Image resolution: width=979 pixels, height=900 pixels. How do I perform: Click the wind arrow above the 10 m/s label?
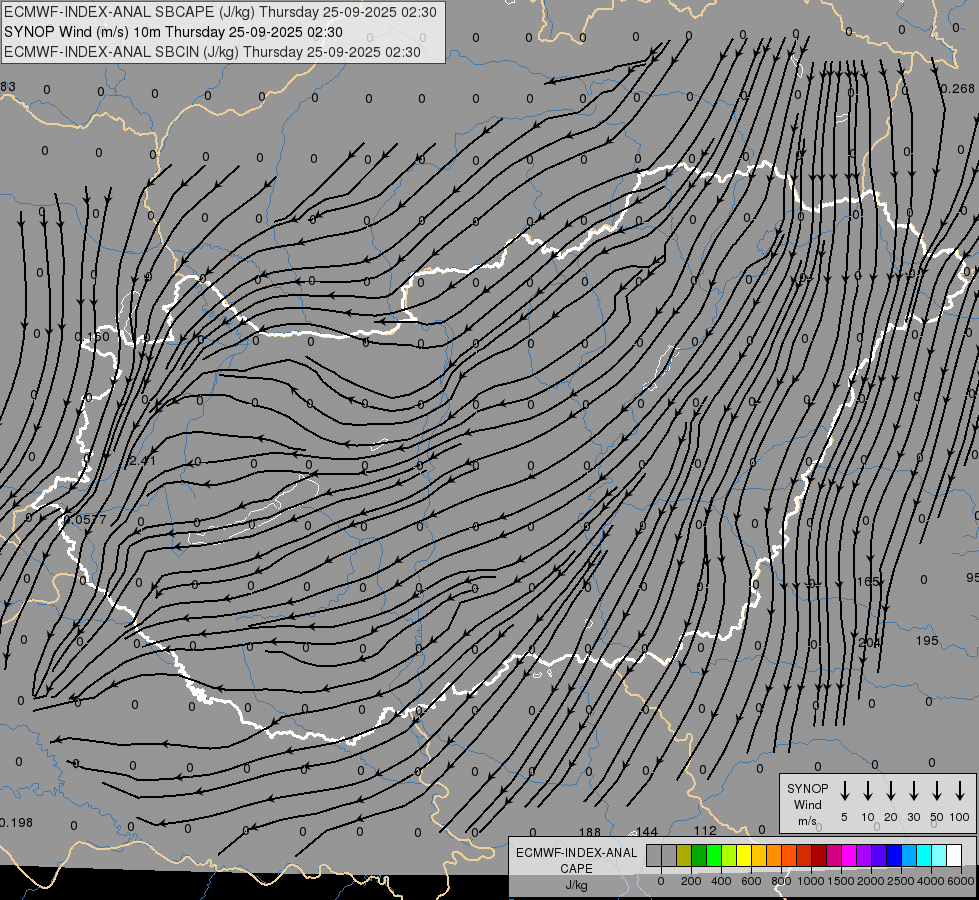[868, 791]
